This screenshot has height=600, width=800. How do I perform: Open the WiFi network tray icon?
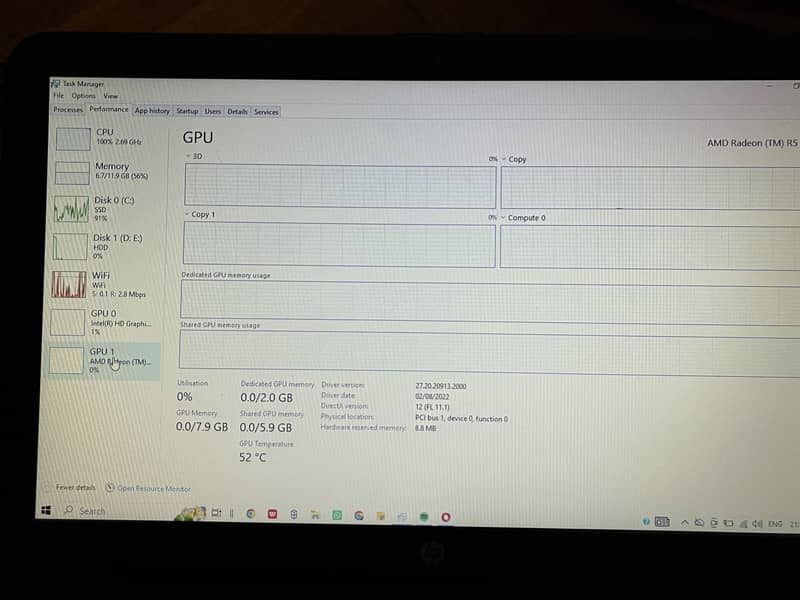tap(743, 523)
